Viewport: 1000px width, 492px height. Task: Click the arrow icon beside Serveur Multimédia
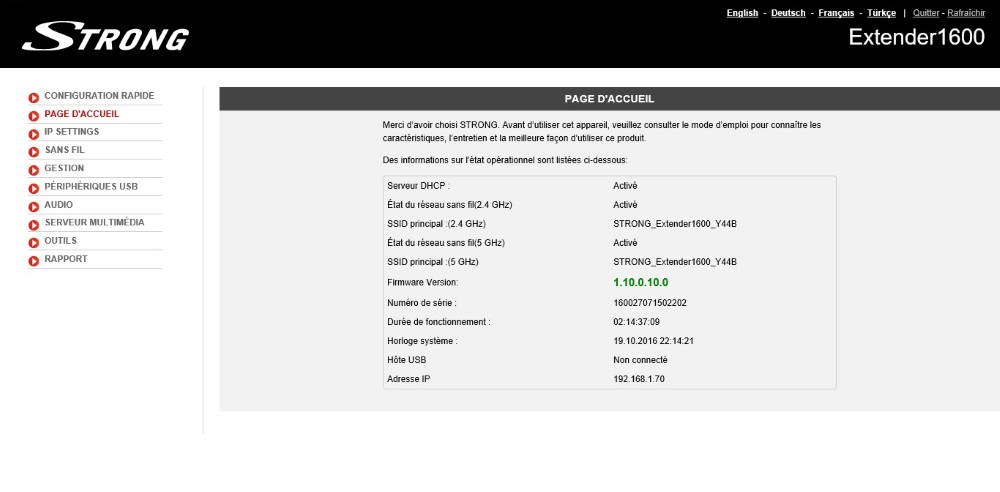pyautogui.click(x=34, y=224)
